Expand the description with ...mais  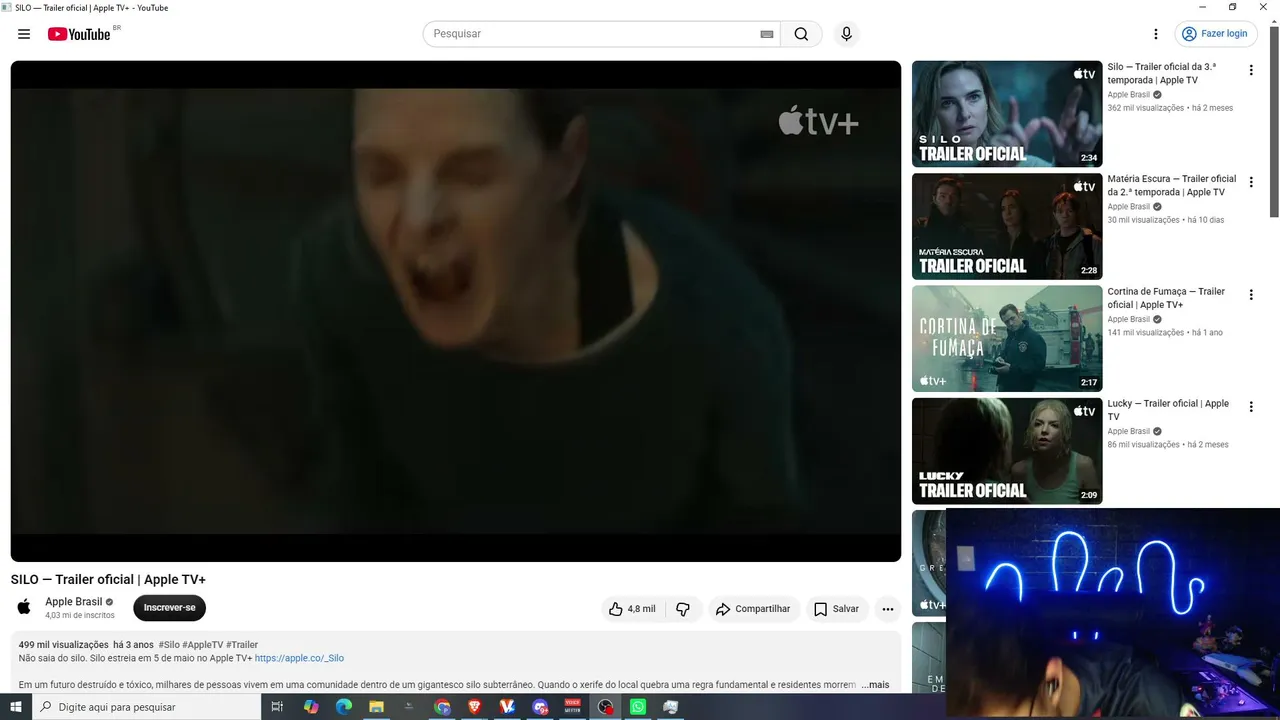pos(875,685)
